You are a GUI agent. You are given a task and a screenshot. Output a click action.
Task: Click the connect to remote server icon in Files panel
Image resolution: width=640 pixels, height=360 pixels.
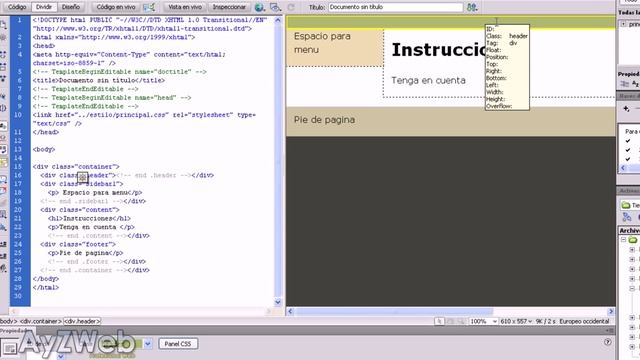[627, 218]
